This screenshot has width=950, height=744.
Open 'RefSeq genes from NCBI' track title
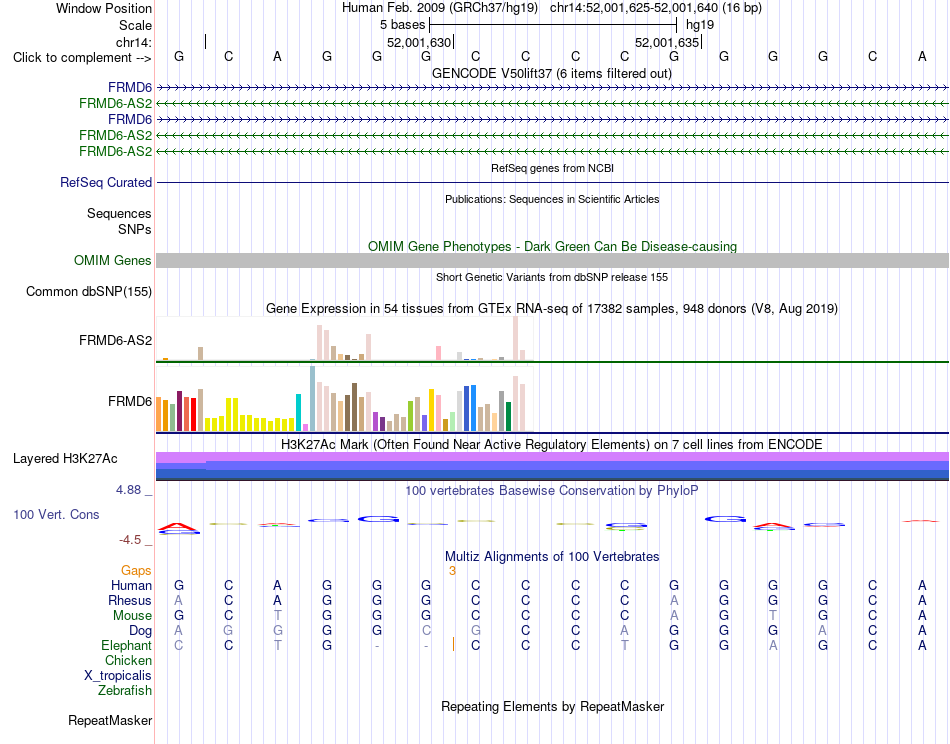tap(552, 168)
